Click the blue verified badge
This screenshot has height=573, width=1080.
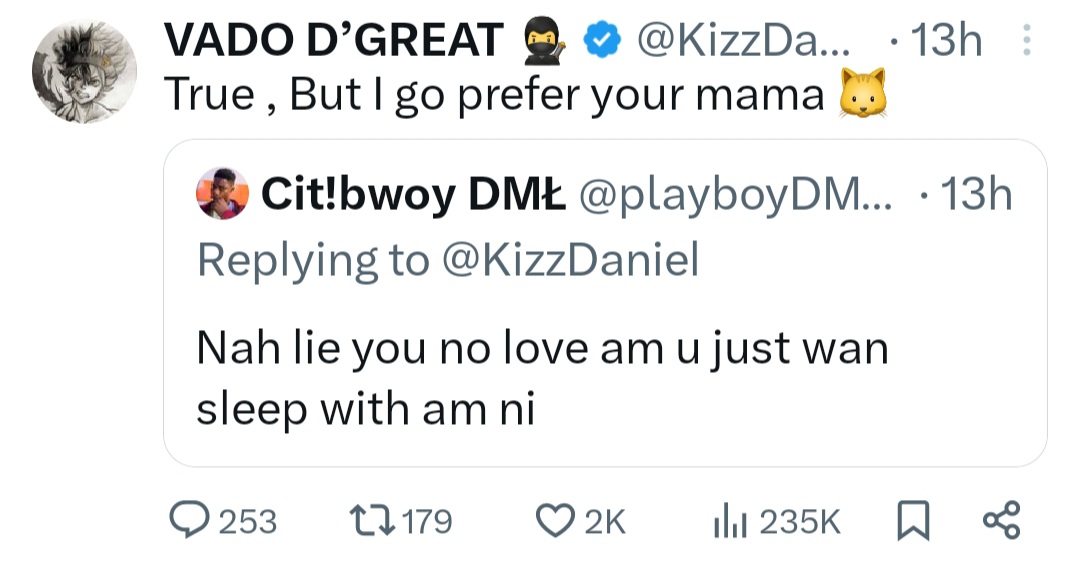(x=600, y=41)
